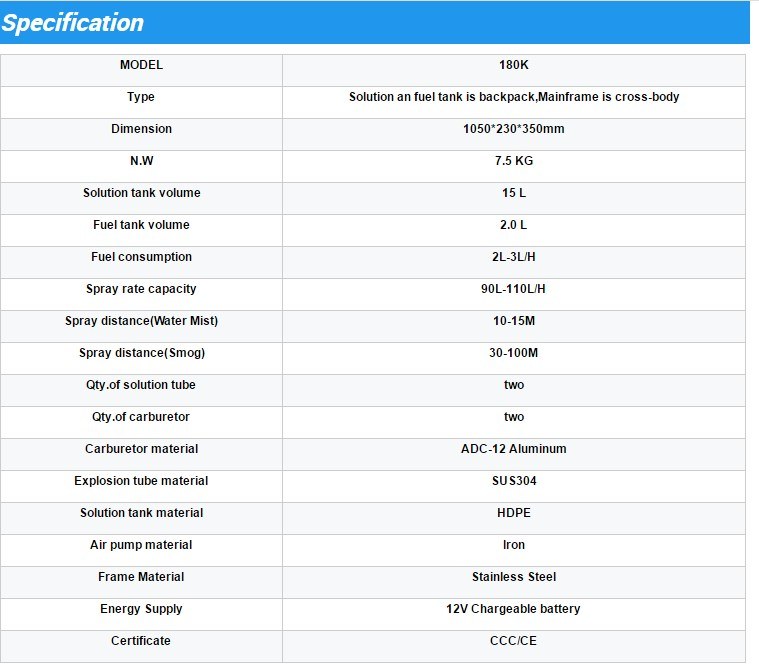The image size is (759, 666).
Task: Click the SUS304 explosion tube value
Action: tap(514, 481)
